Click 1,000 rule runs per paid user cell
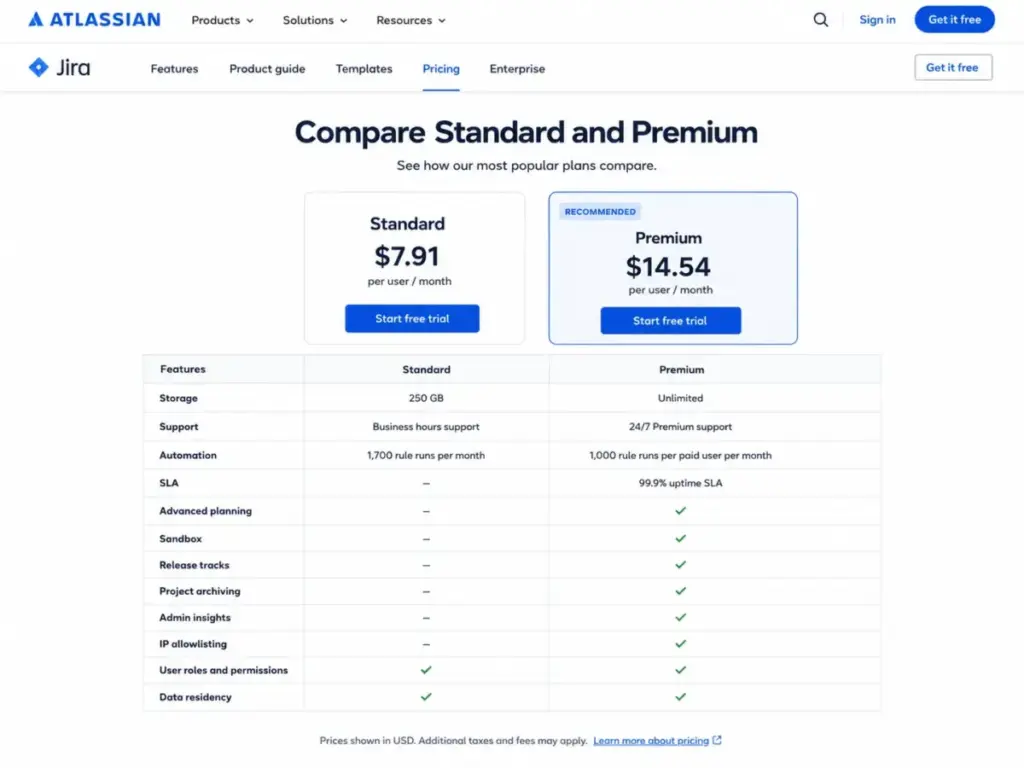This screenshot has height=768, width=1024. click(x=680, y=455)
